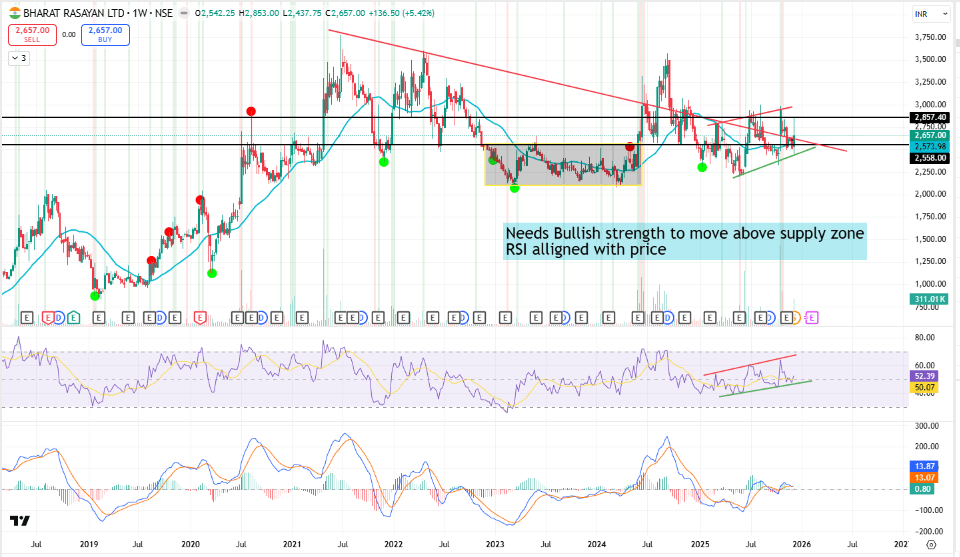Open the earnings marker near February 2019

99,318
